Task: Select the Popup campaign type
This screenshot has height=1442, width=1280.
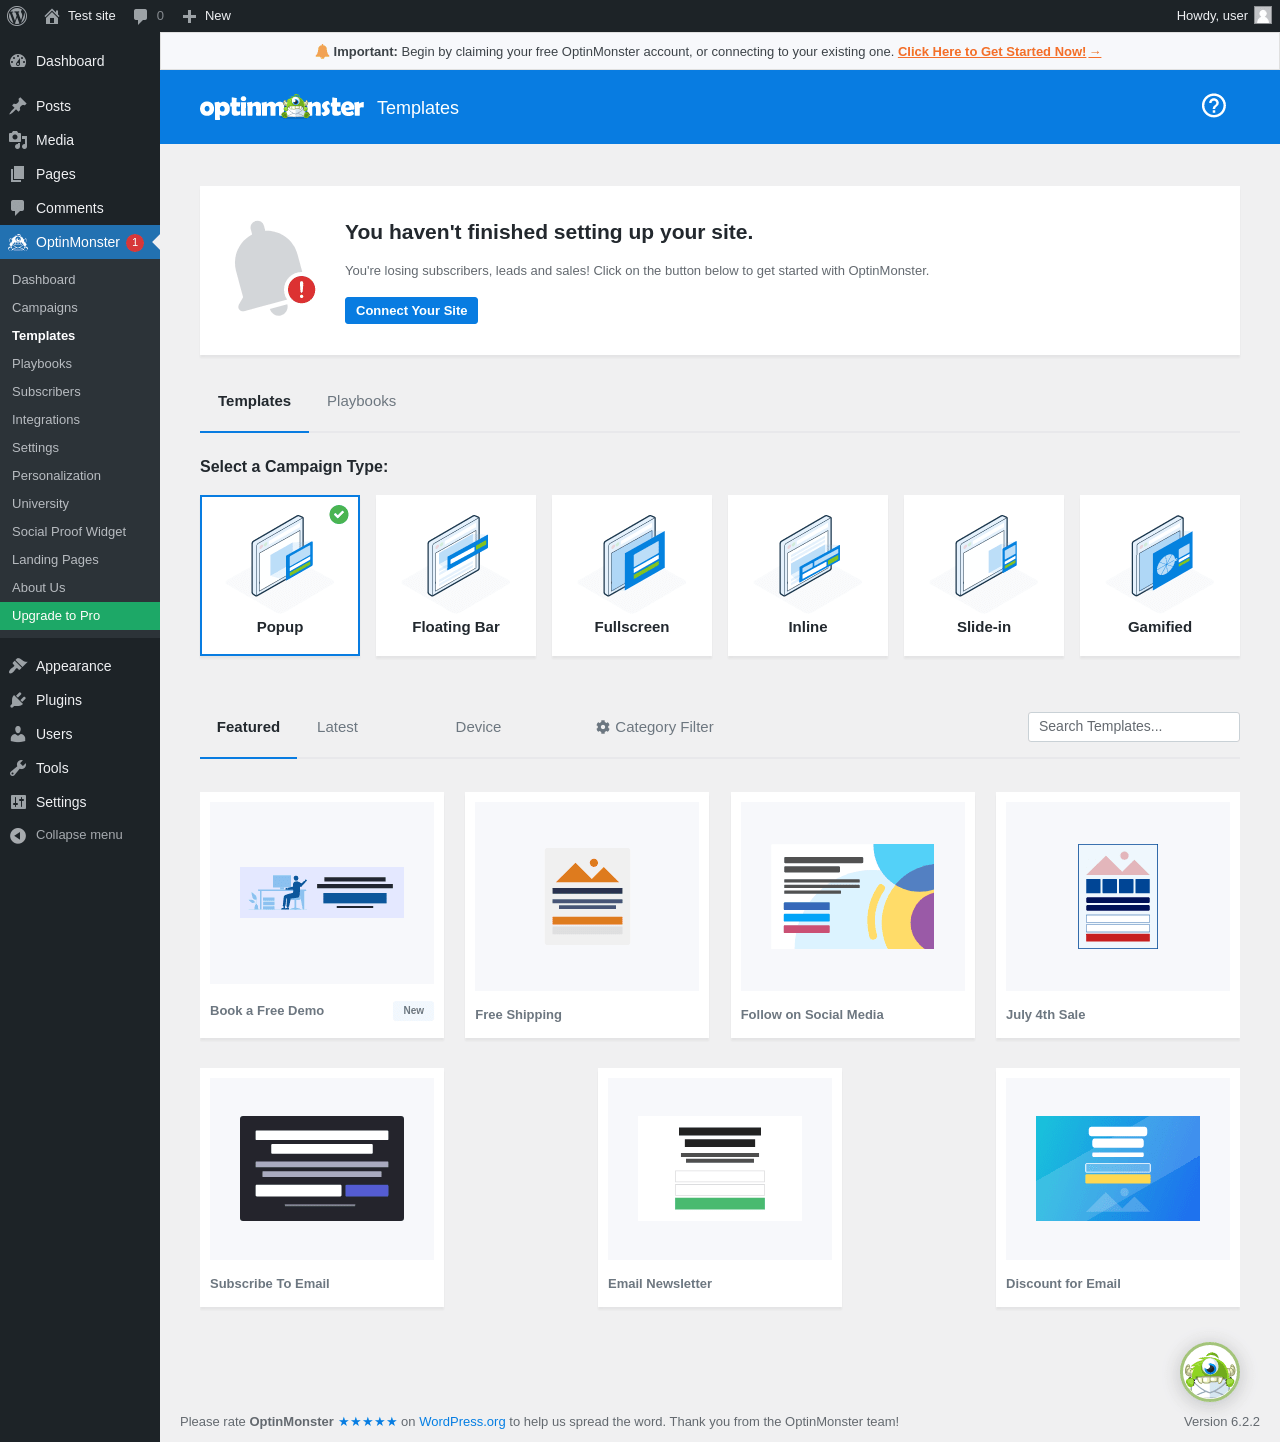Action: click(x=280, y=575)
